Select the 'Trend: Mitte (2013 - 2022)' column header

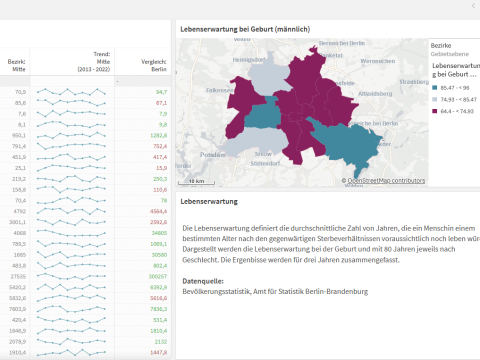94,62
